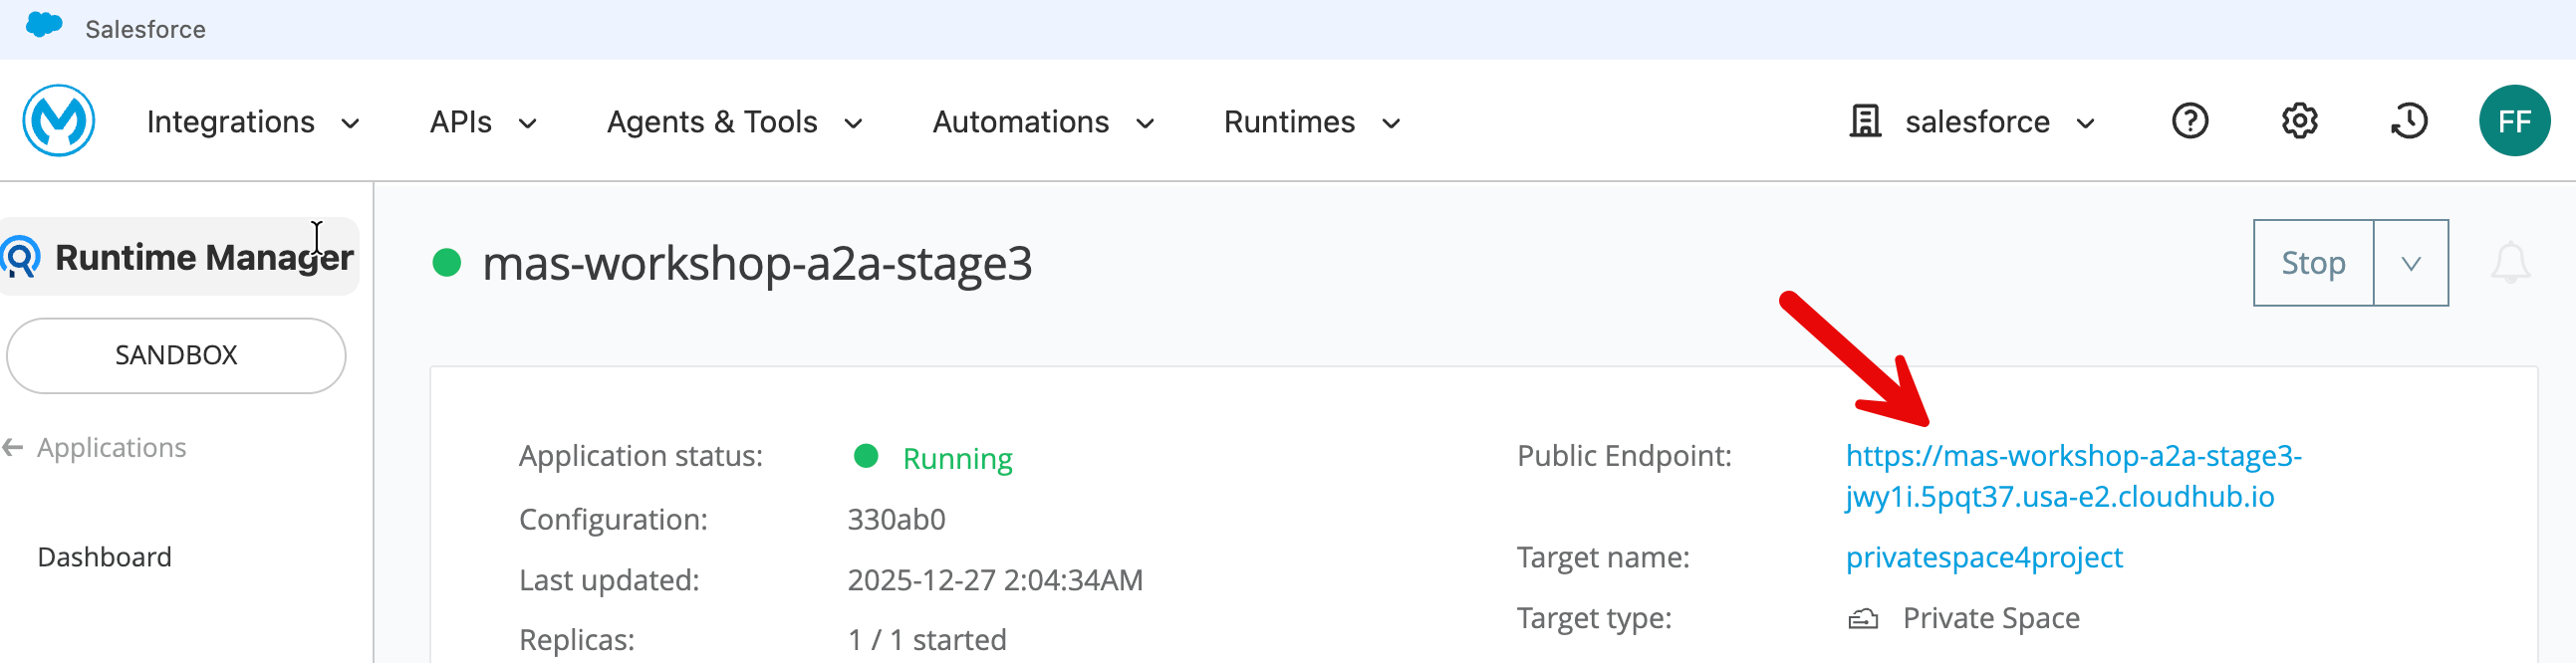Click the Salesforce tab title text
Viewport: 2576px width, 663px height.
coord(145,29)
